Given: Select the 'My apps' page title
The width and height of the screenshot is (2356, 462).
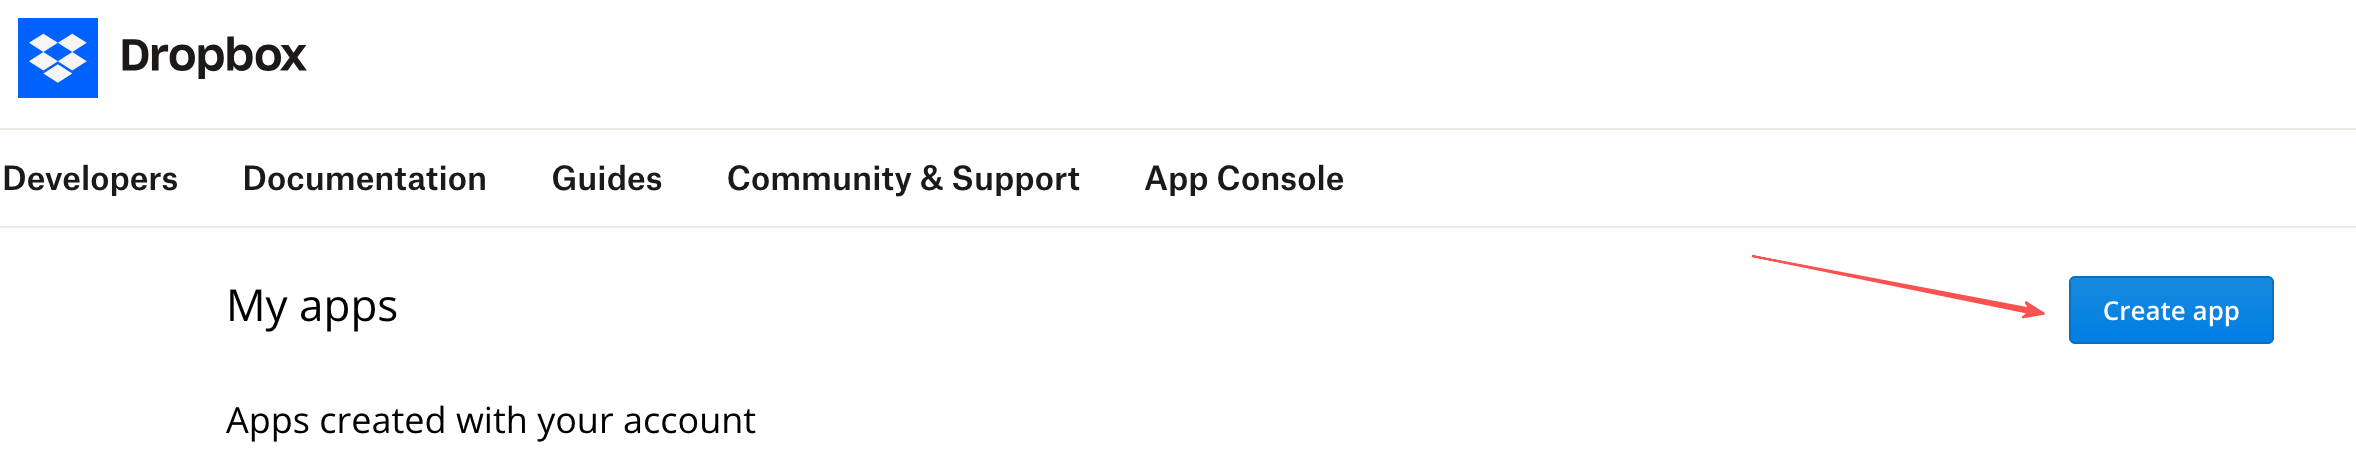Looking at the screenshot, I should (x=312, y=307).
